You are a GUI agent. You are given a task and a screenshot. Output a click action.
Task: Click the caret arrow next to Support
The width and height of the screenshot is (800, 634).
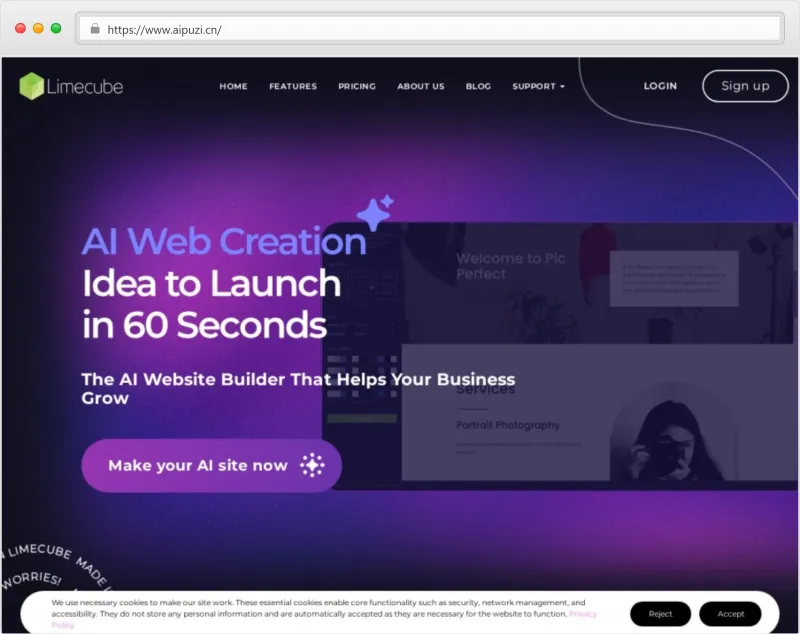coord(562,87)
